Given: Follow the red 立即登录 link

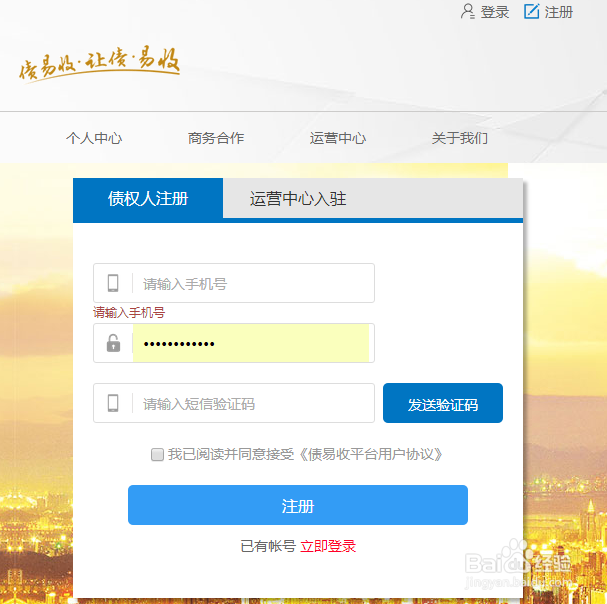Looking at the screenshot, I should coord(328,546).
